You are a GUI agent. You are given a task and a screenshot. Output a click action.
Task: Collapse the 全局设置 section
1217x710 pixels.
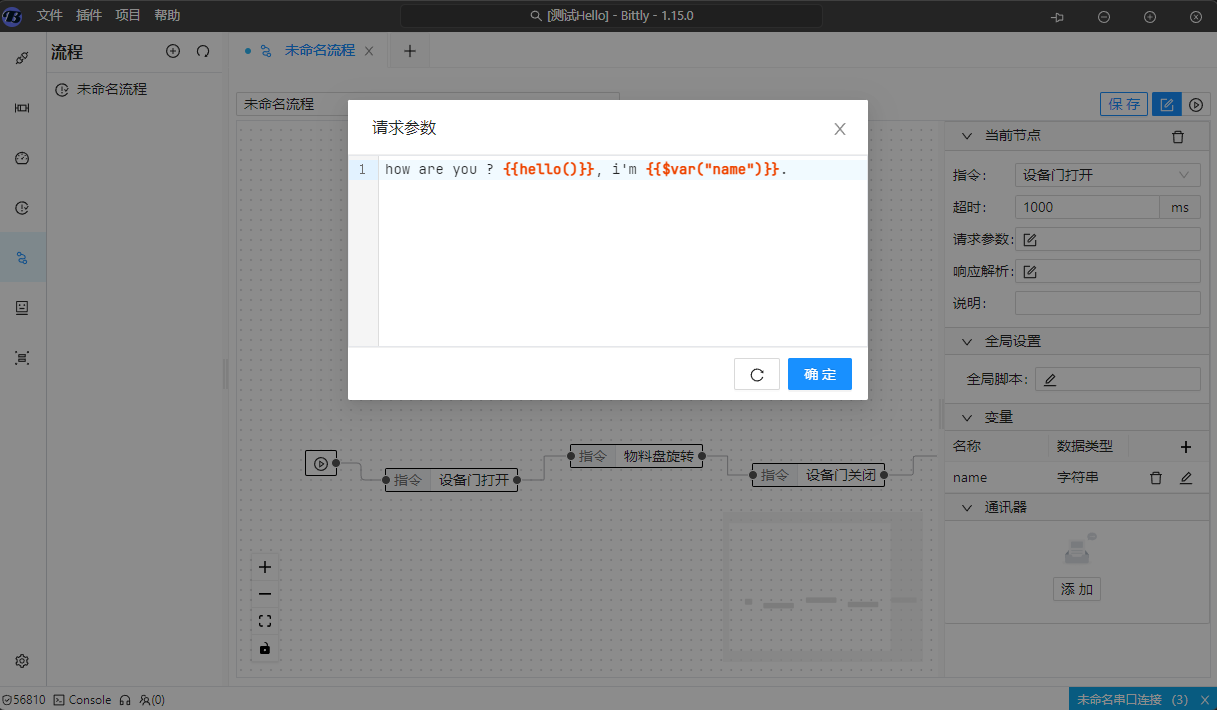pos(967,341)
